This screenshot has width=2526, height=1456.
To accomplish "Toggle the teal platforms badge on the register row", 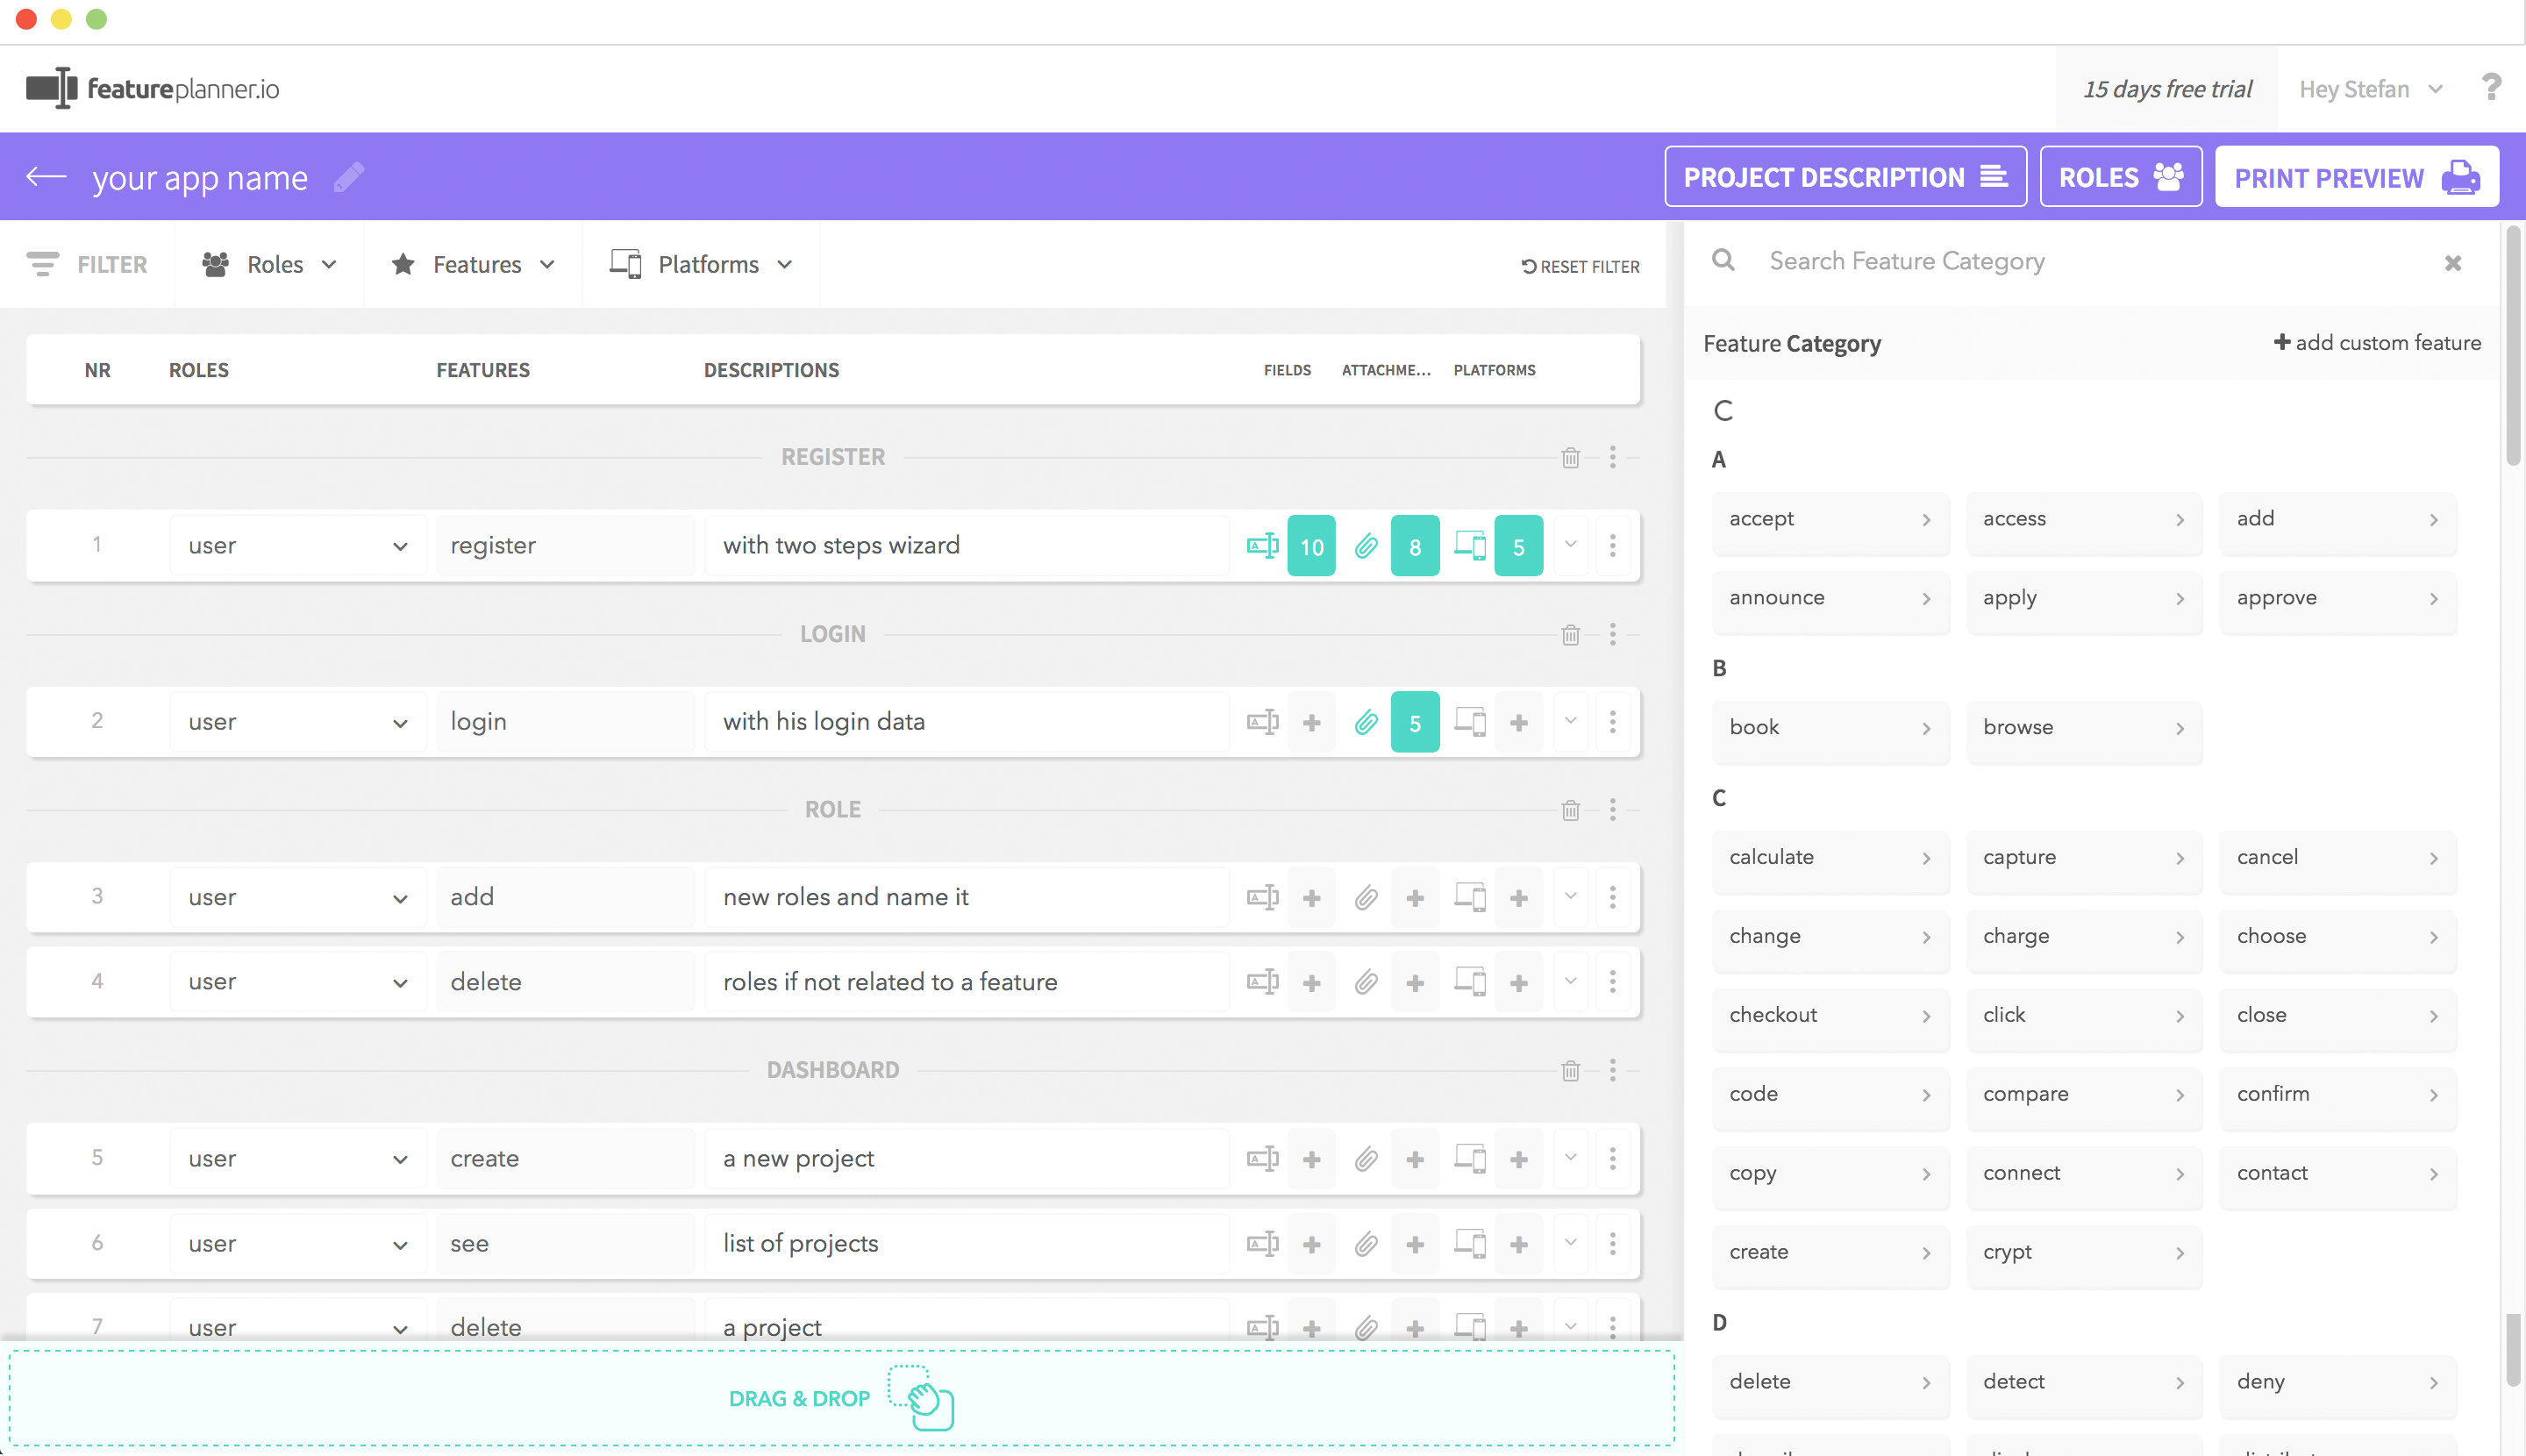I will [1518, 545].
